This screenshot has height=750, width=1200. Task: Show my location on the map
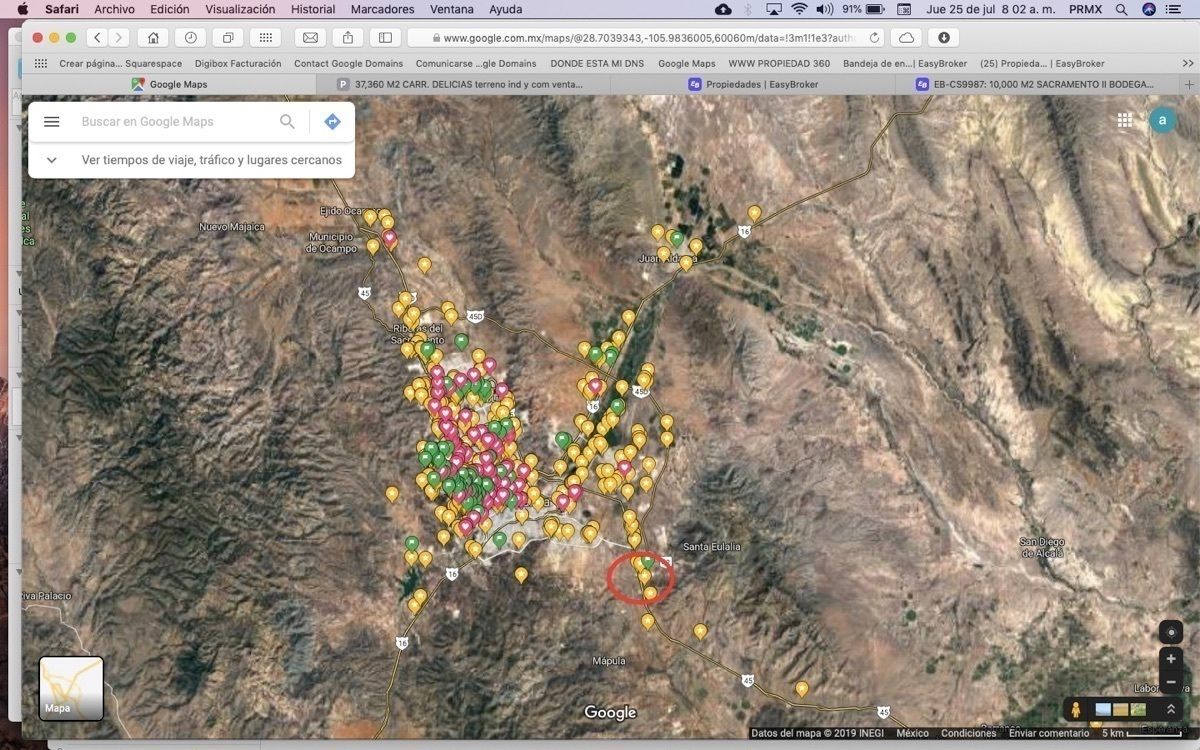pyautogui.click(x=1171, y=632)
